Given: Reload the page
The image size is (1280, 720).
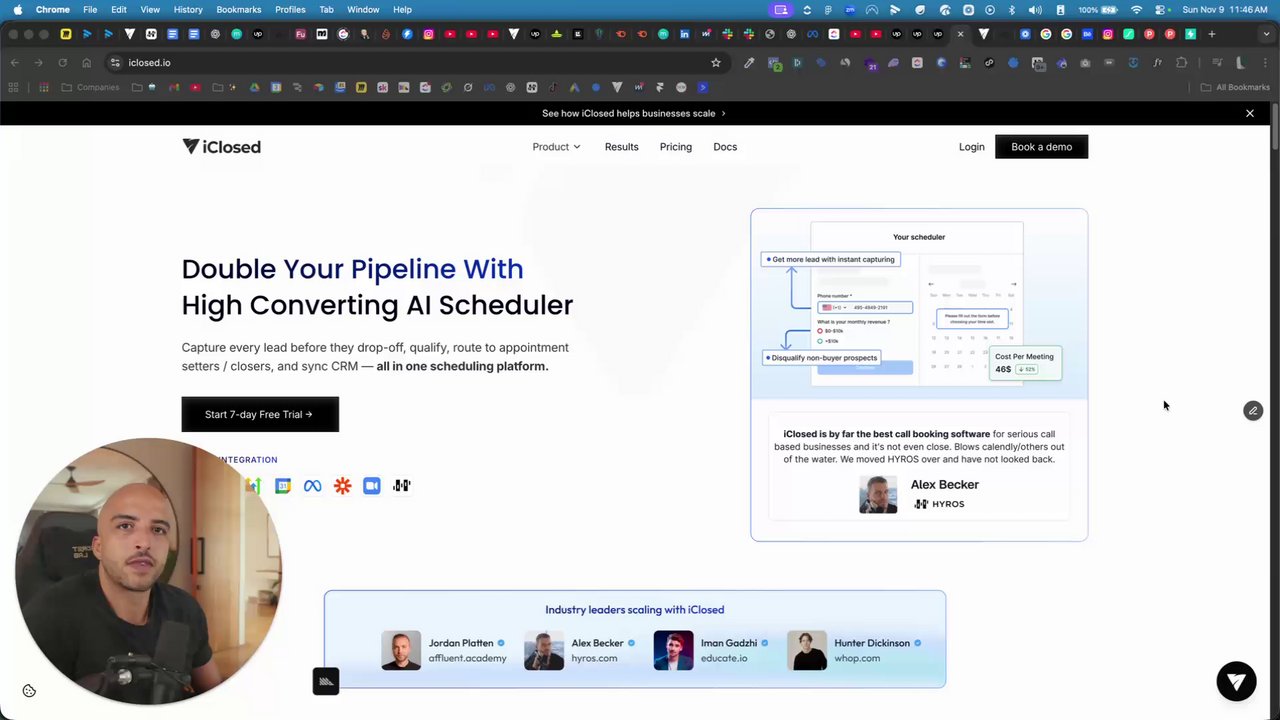Looking at the screenshot, I should point(62,62).
